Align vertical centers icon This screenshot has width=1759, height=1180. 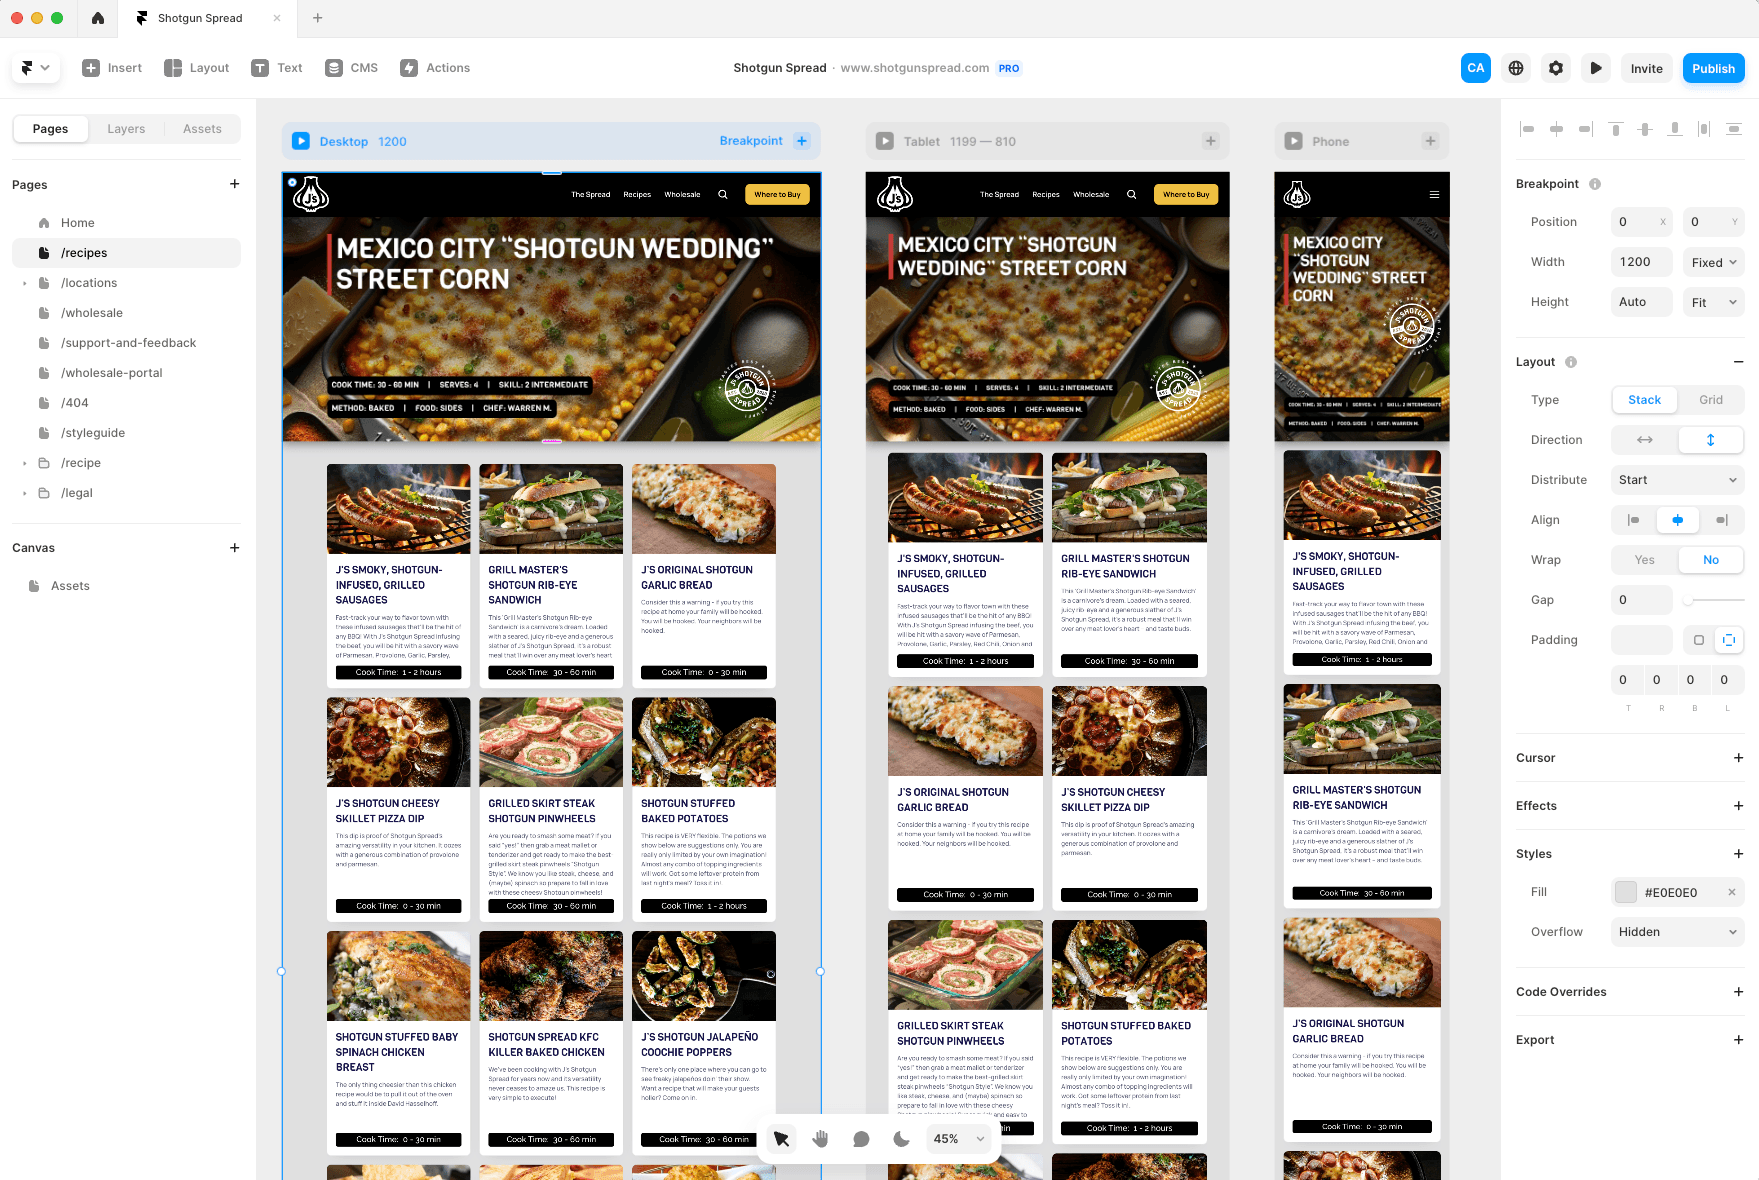point(1645,129)
